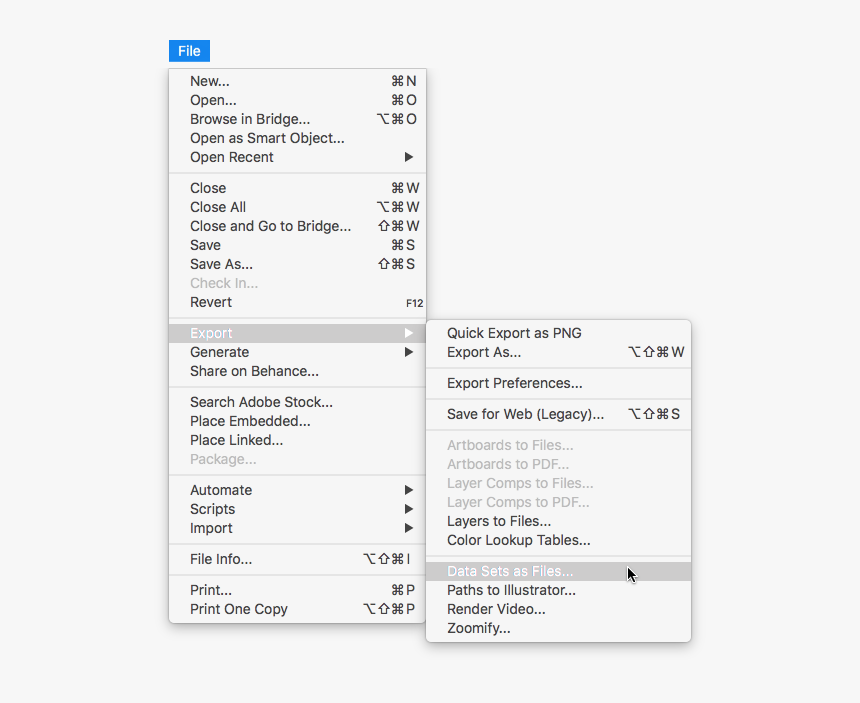Select Save As...
860x703 pixels.
[x=220, y=264]
